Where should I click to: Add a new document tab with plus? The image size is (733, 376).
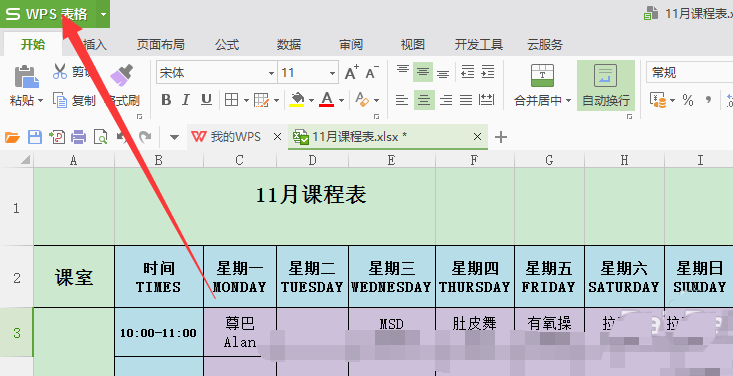501,137
